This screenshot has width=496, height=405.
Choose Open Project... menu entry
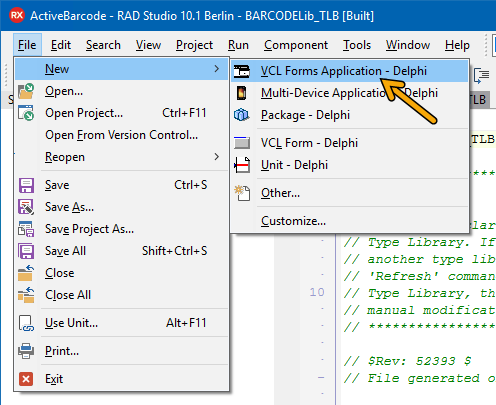121,113
